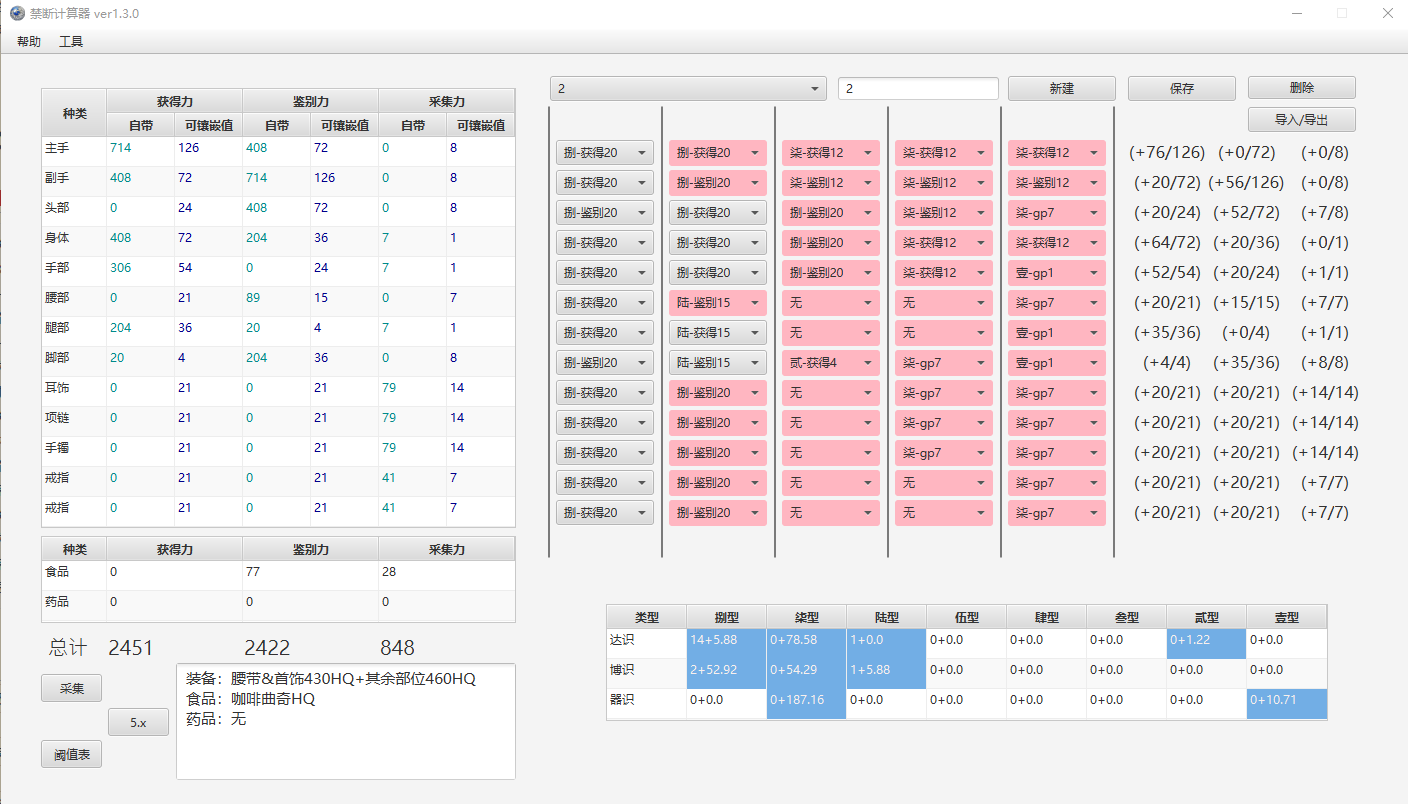Click total 采集力 value 848
The width and height of the screenshot is (1408, 804).
coord(397,648)
